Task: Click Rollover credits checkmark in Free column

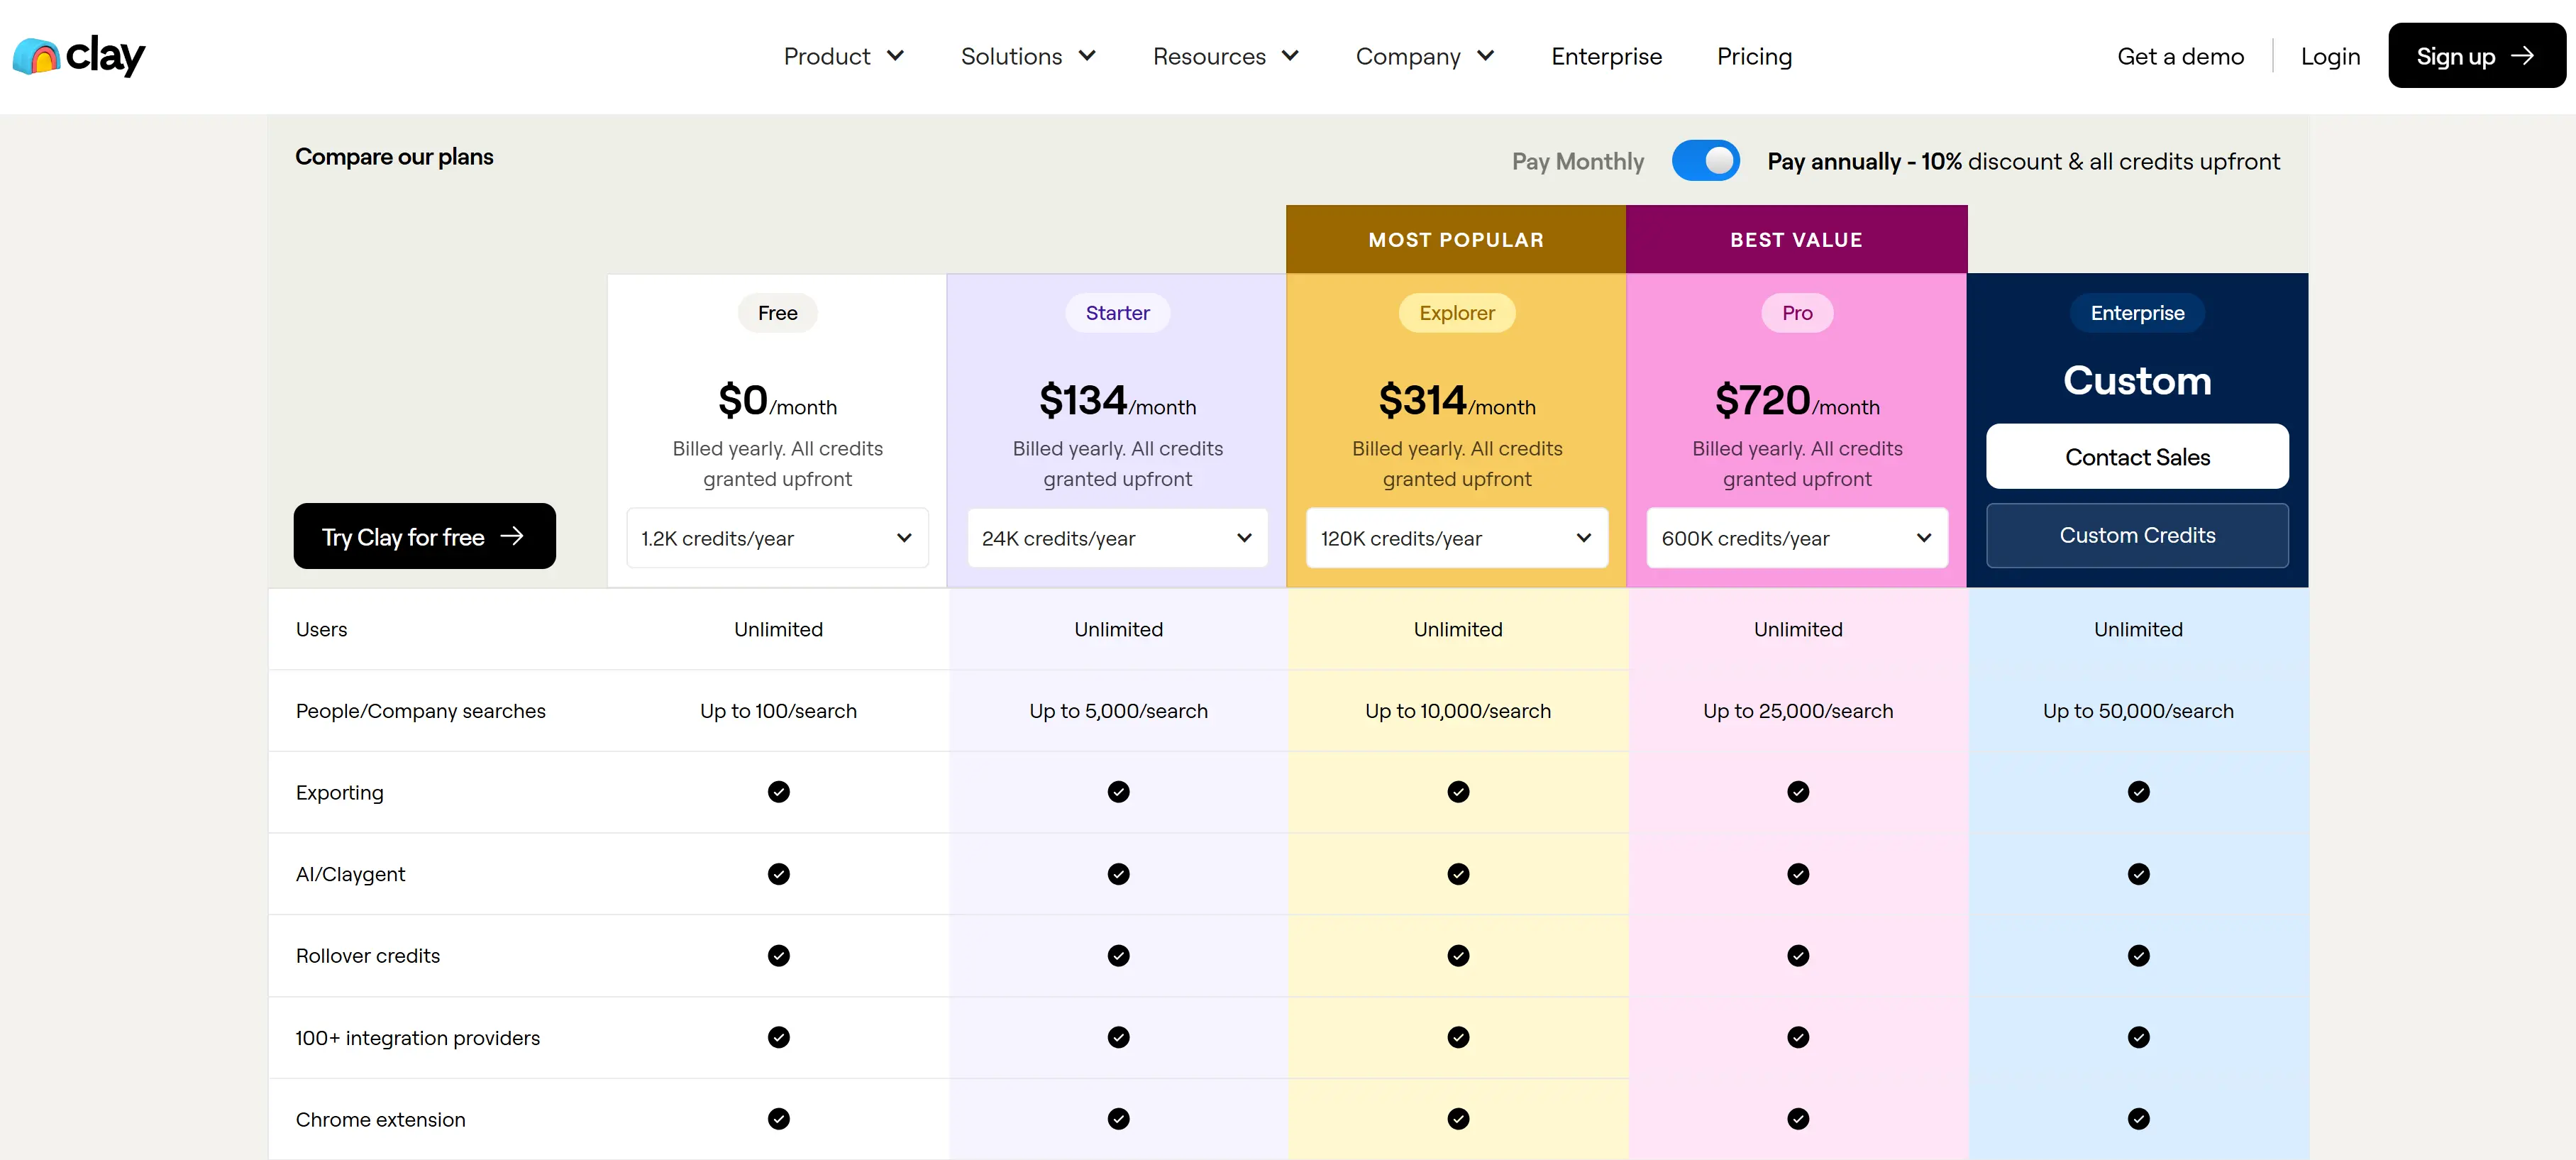Action: (x=778, y=956)
